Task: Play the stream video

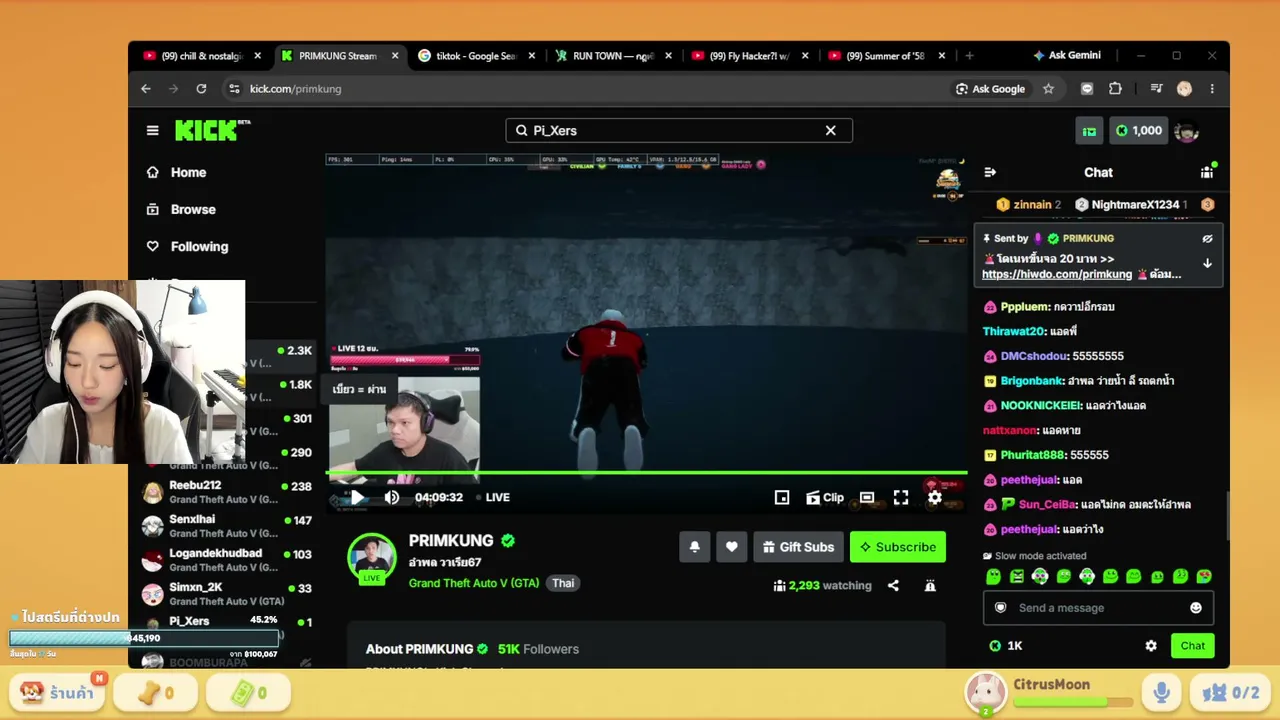Action: point(357,497)
